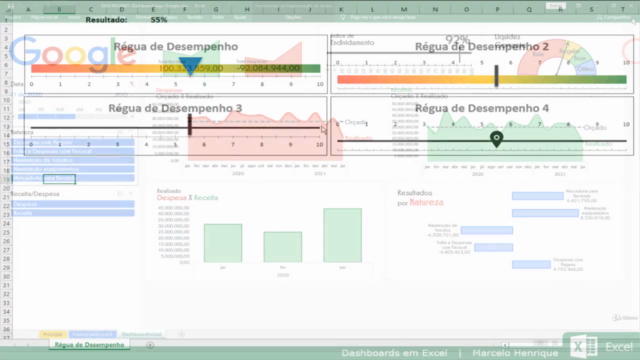Select Manutenção equipamentos slicer item
This screenshot has height=360, width=640.
coord(73,169)
